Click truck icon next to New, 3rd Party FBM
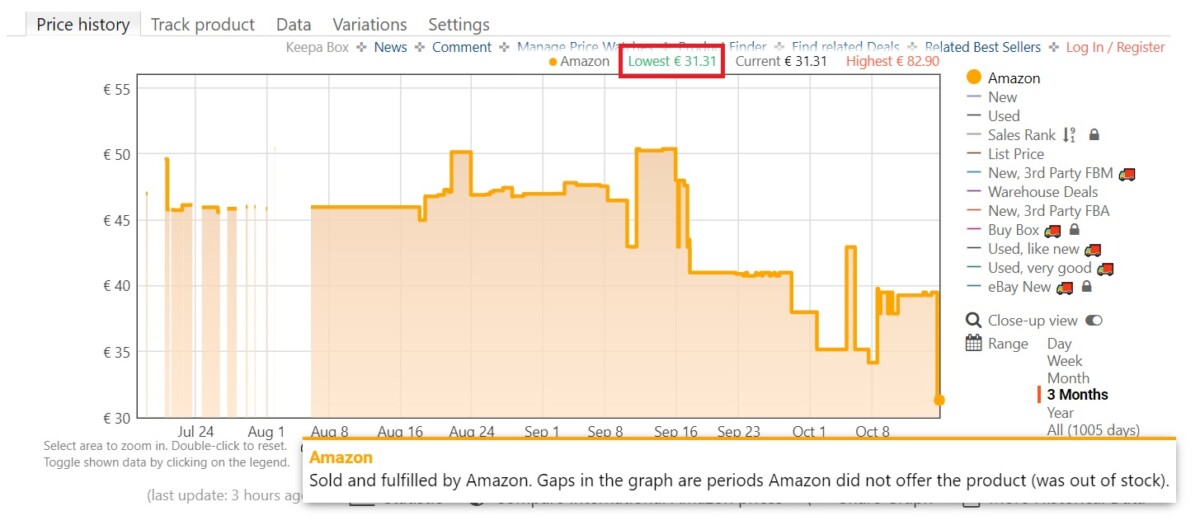 pyautogui.click(x=1127, y=174)
